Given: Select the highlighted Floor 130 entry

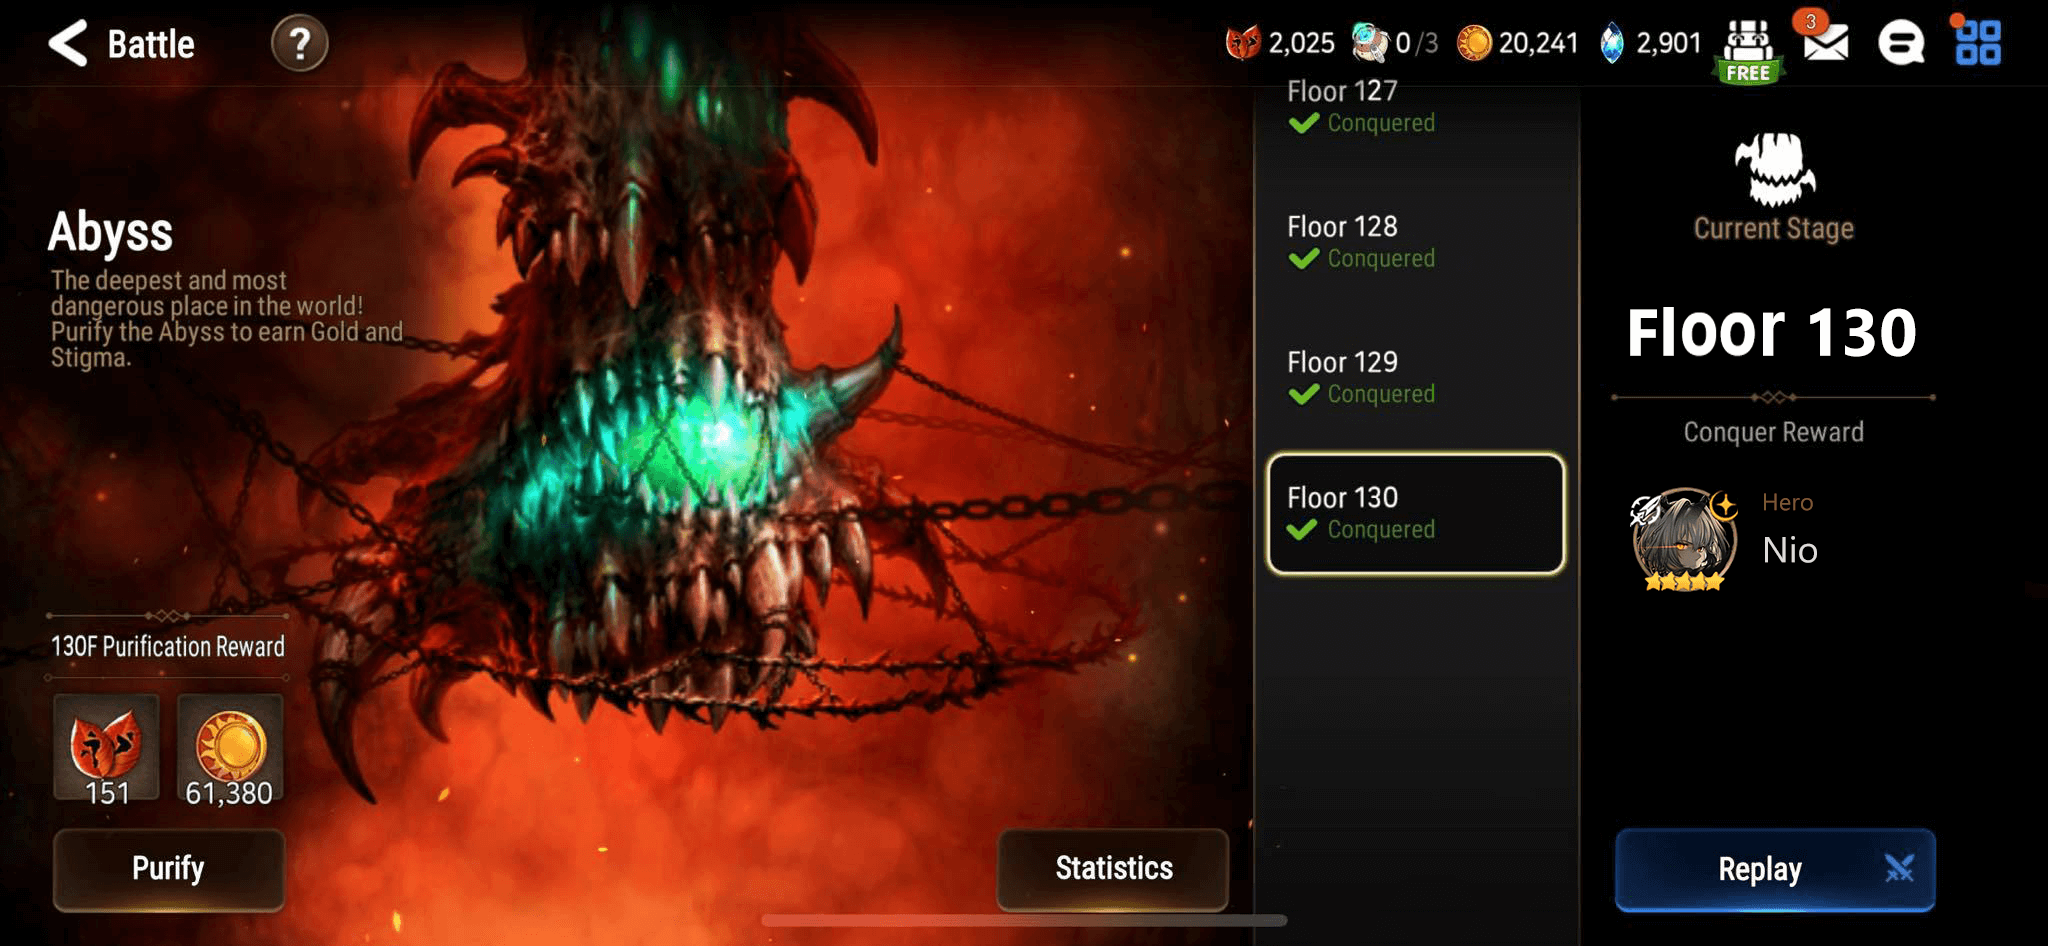Looking at the screenshot, I should coord(1416,513).
